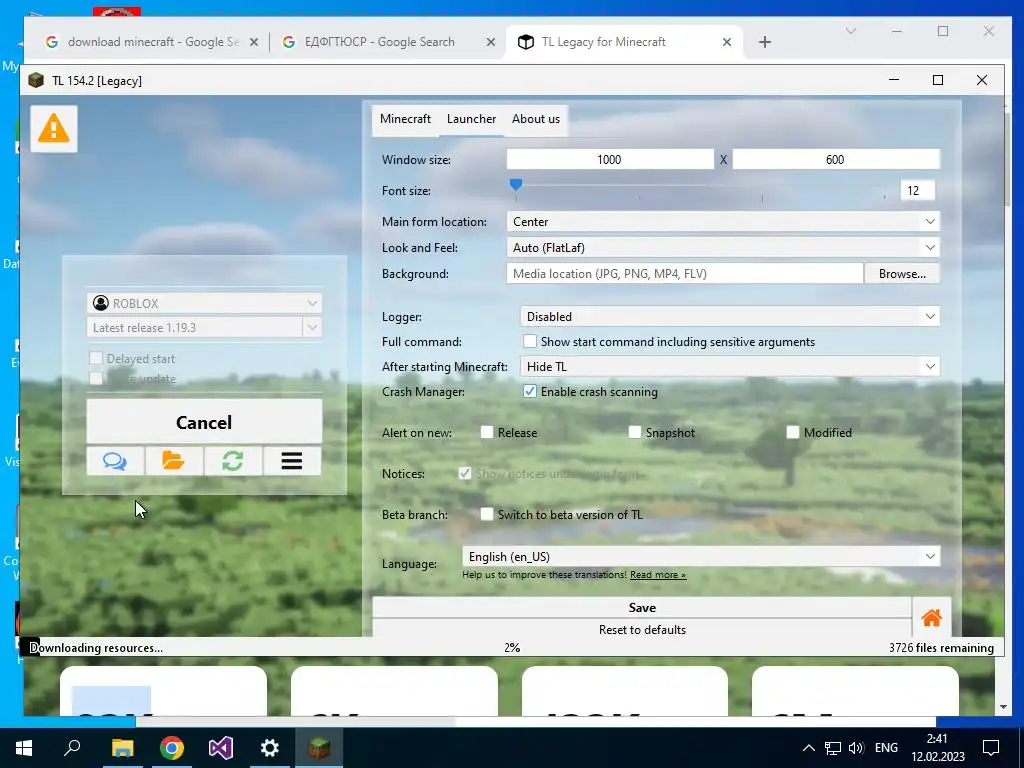Open Windows Start menu
Viewport: 1024px width, 768px height.
[24, 748]
